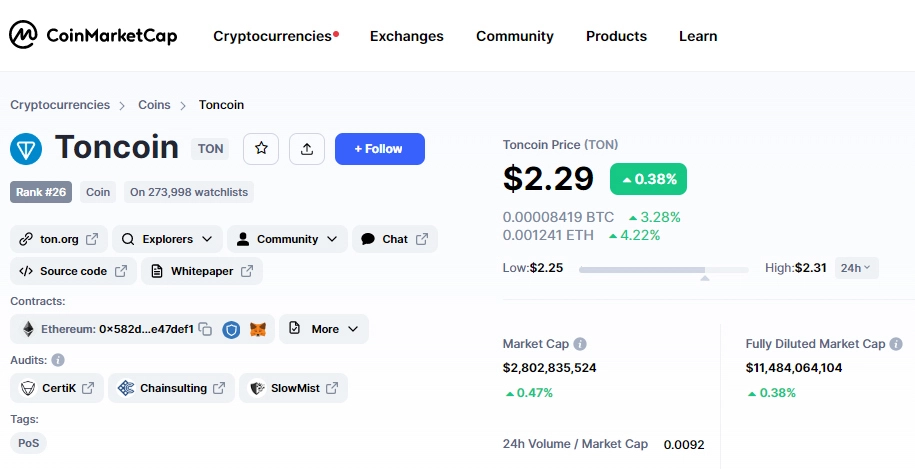The height and width of the screenshot is (469, 915).
Task: Click the Audits info icon
Action: tap(58, 360)
